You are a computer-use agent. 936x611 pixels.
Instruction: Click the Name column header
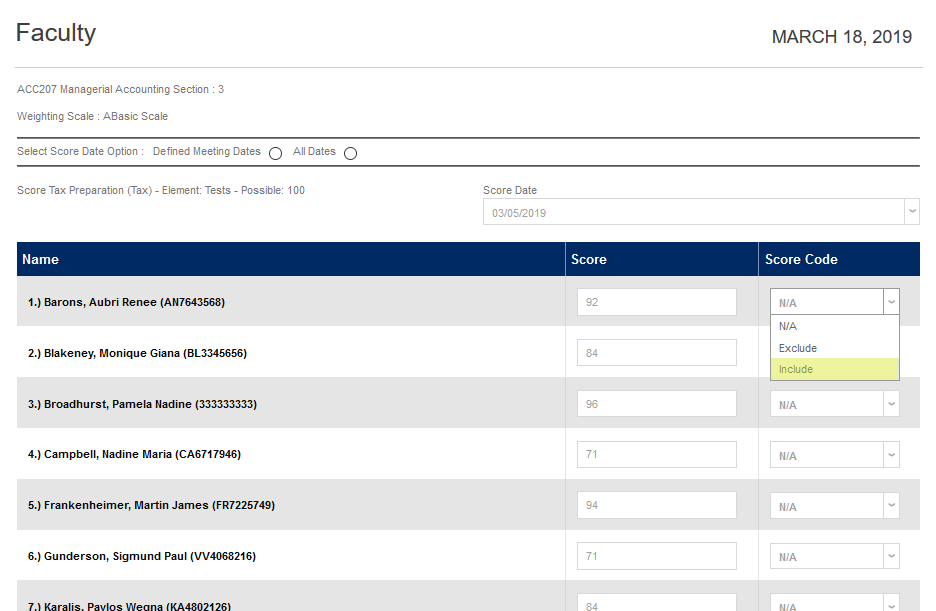(x=41, y=259)
